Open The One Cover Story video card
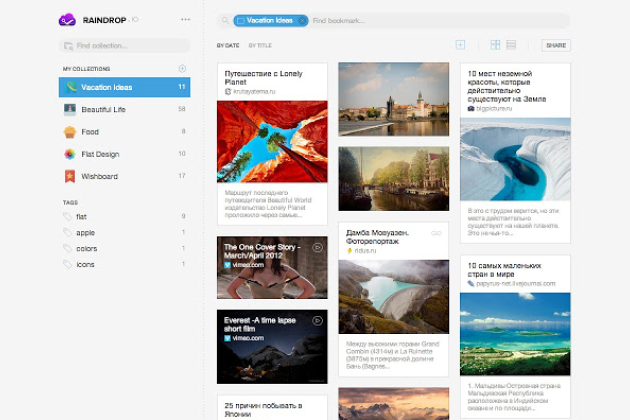The width and height of the screenshot is (630, 420). 272,267
